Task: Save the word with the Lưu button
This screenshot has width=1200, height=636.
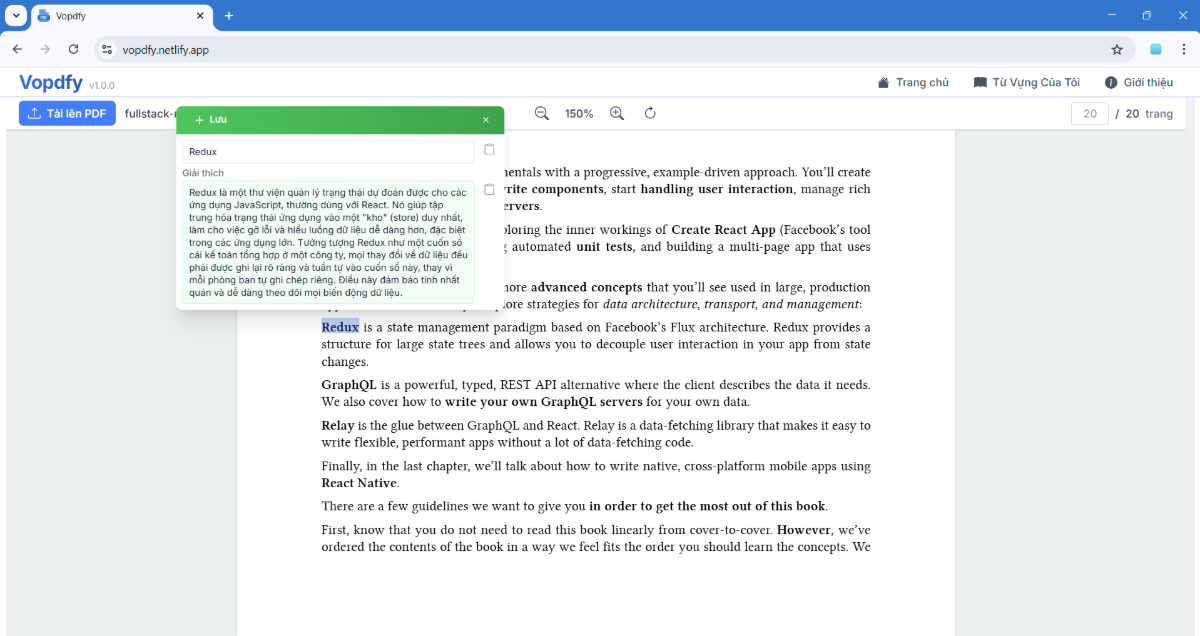Action: 210,119
